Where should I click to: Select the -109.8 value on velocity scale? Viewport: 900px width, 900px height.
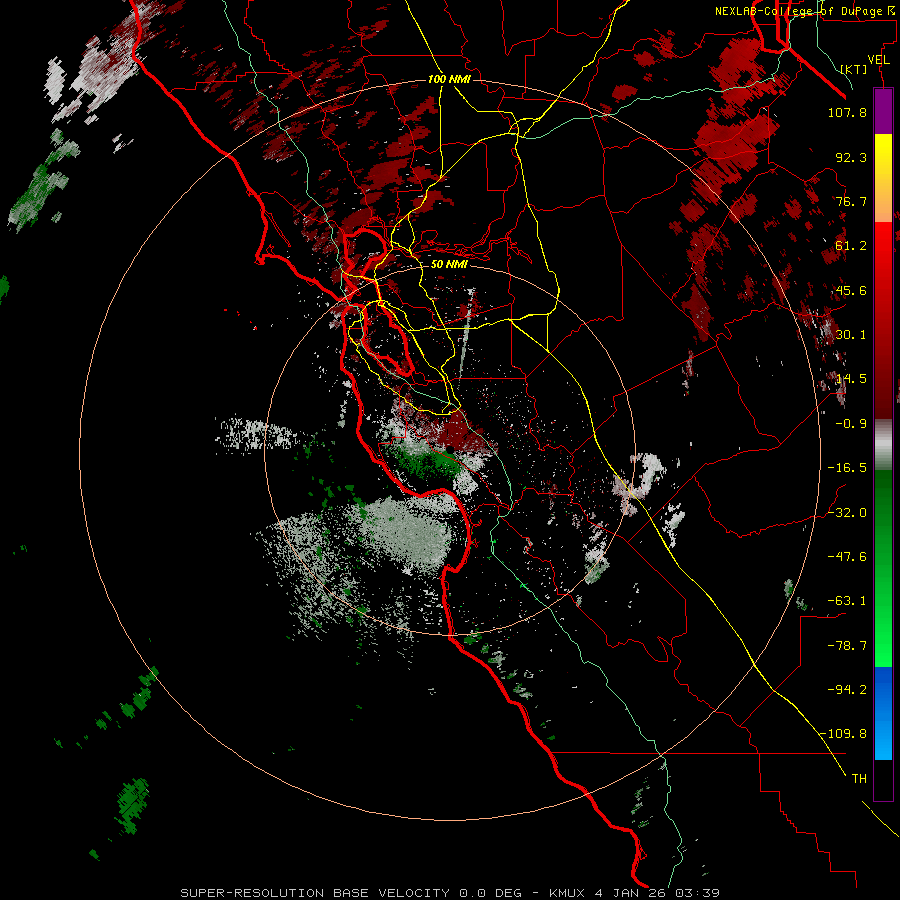point(843,734)
